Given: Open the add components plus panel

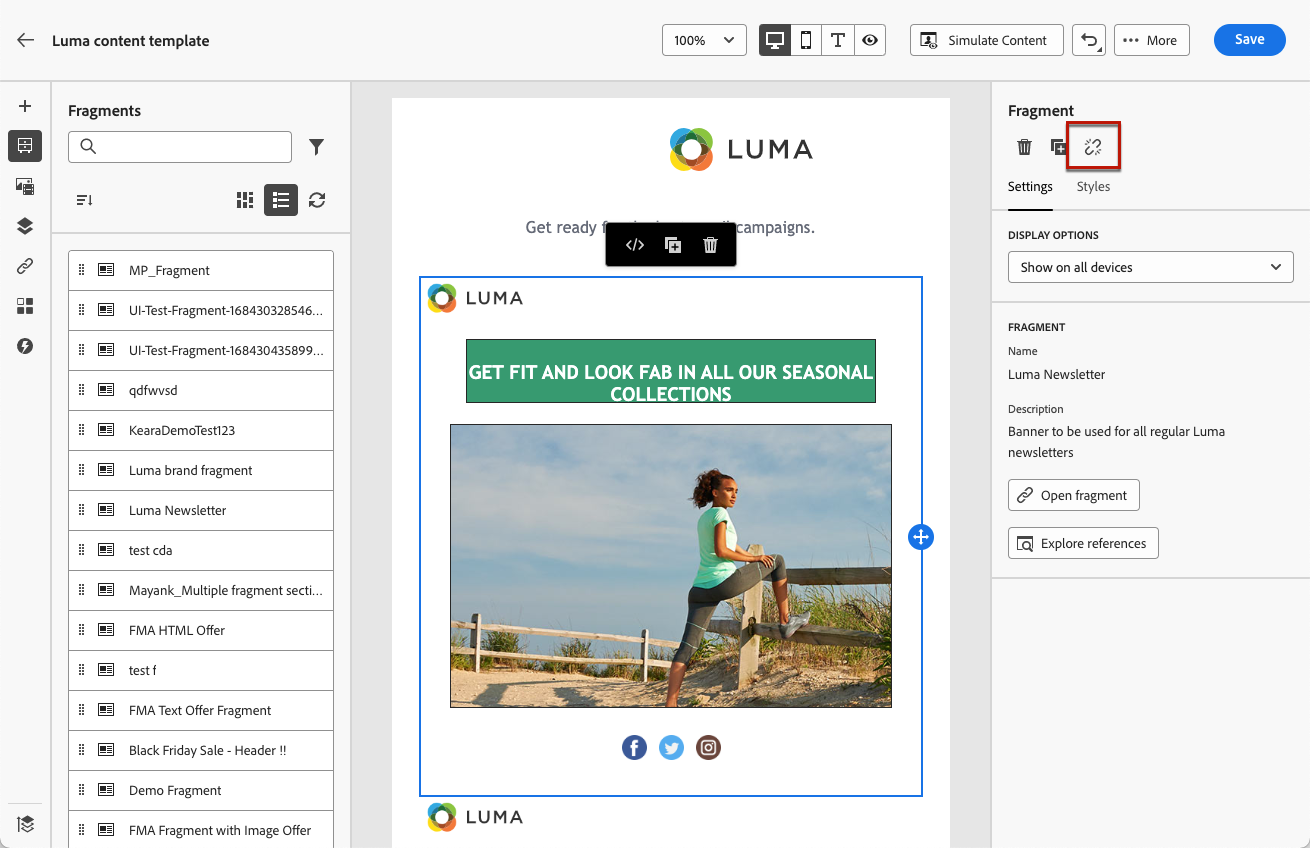Looking at the screenshot, I should coord(25,106).
